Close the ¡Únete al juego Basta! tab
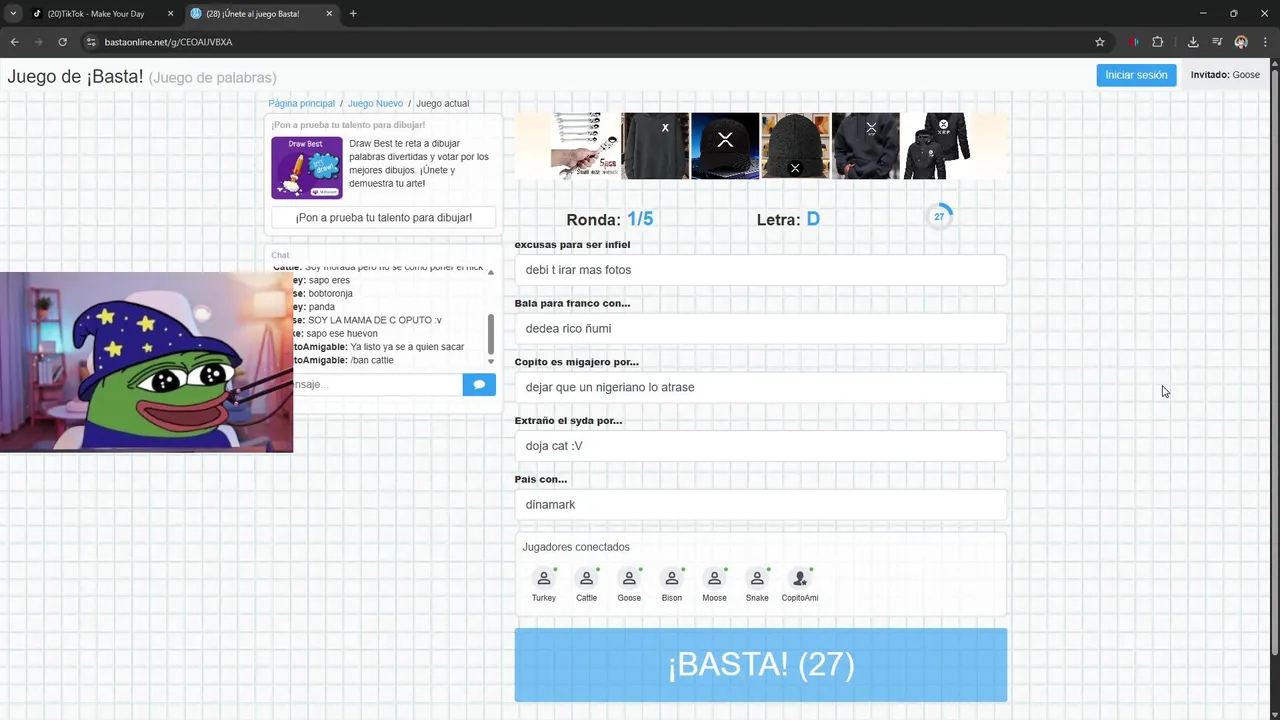 pos(330,14)
